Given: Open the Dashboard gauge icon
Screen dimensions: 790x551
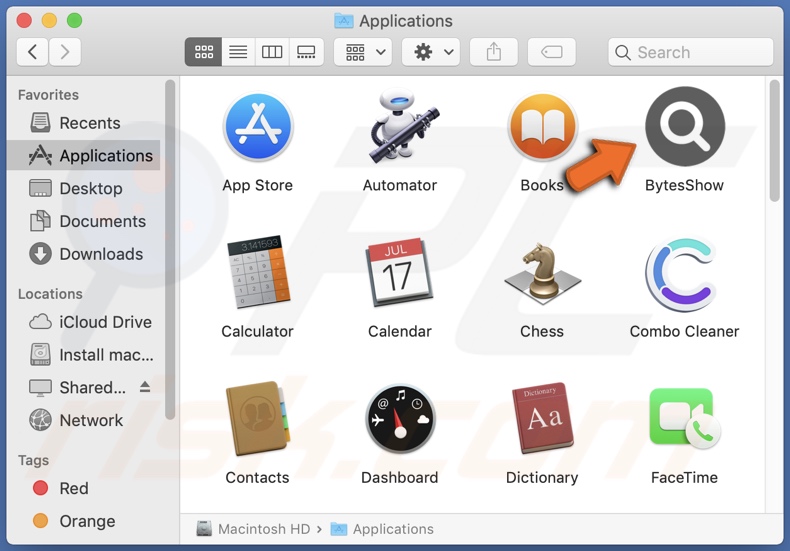Looking at the screenshot, I should (x=401, y=419).
